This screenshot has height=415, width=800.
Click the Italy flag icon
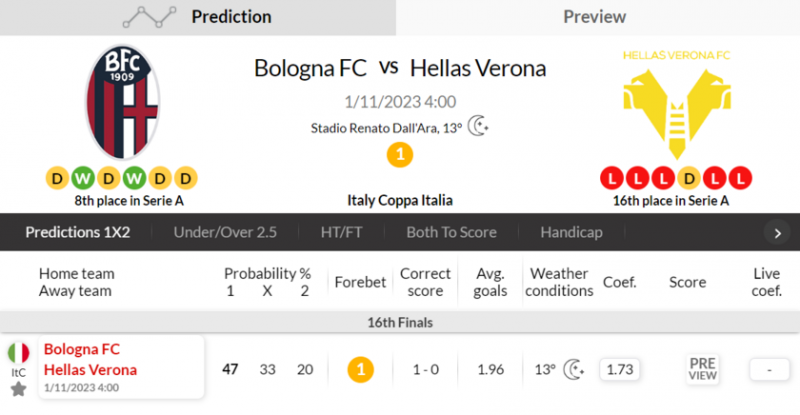[18, 353]
